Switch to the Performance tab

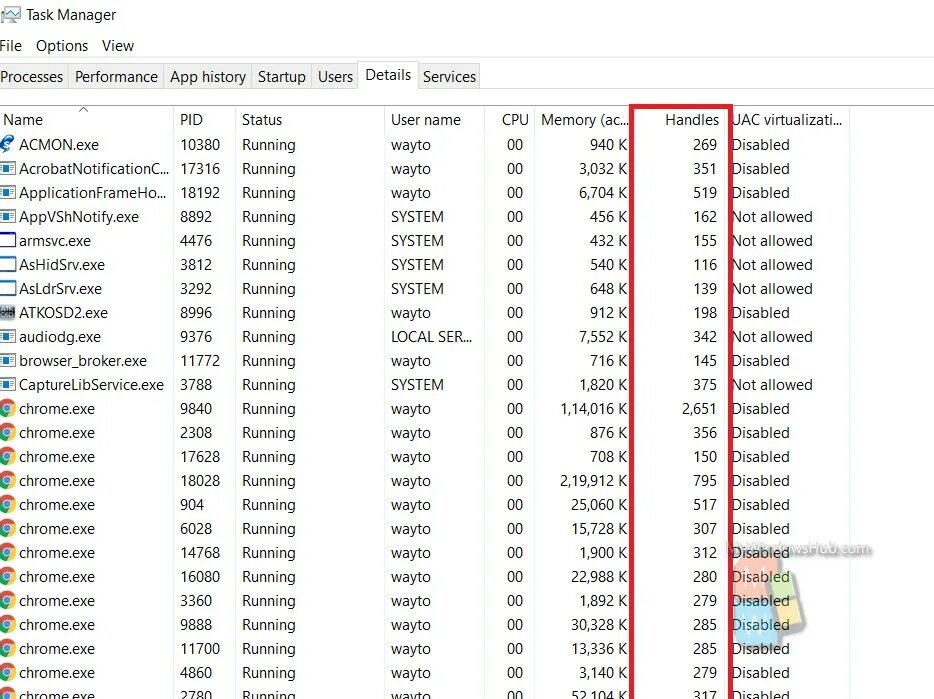point(116,77)
